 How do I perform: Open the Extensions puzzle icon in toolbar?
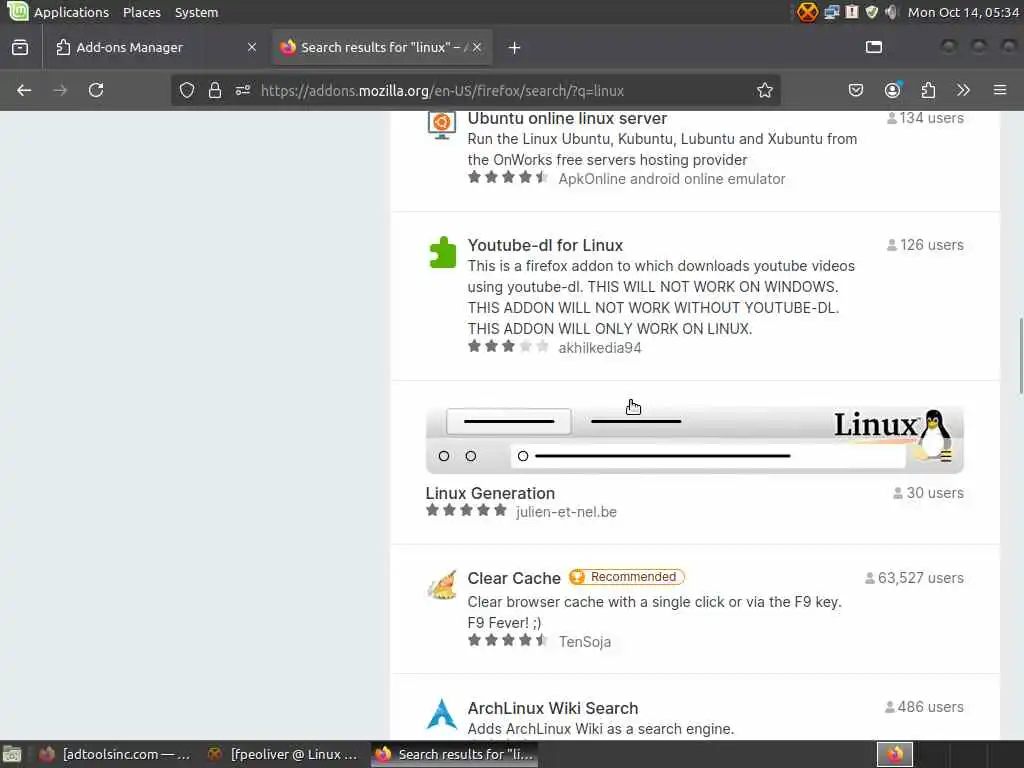(x=928, y=90)
